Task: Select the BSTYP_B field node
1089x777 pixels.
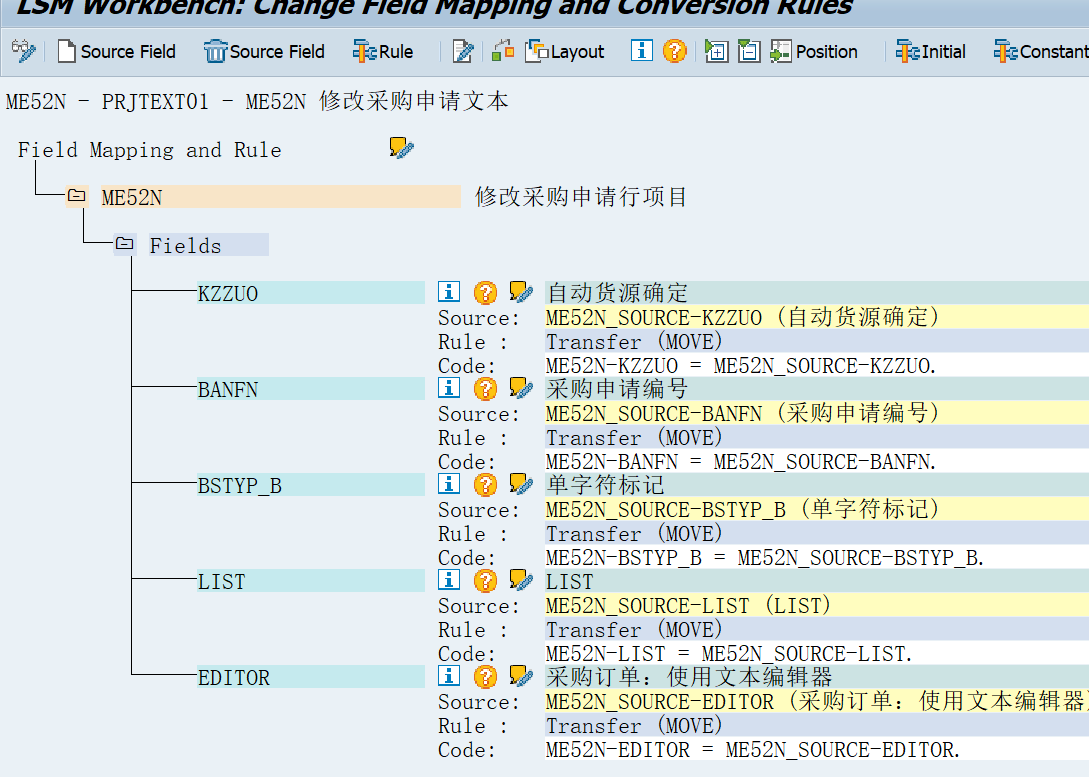Action: [310, 485]
